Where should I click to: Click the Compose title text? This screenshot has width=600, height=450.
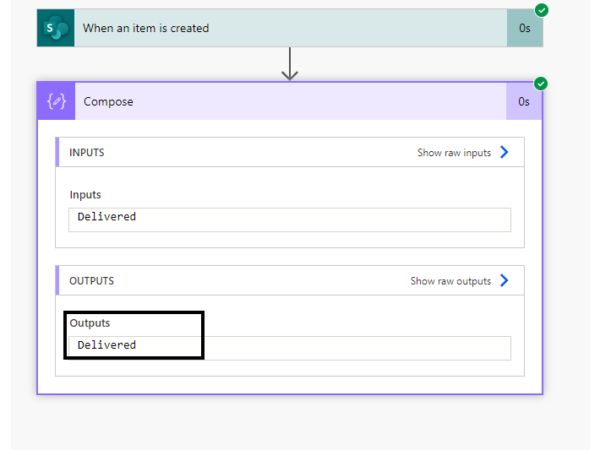point(108,101)
